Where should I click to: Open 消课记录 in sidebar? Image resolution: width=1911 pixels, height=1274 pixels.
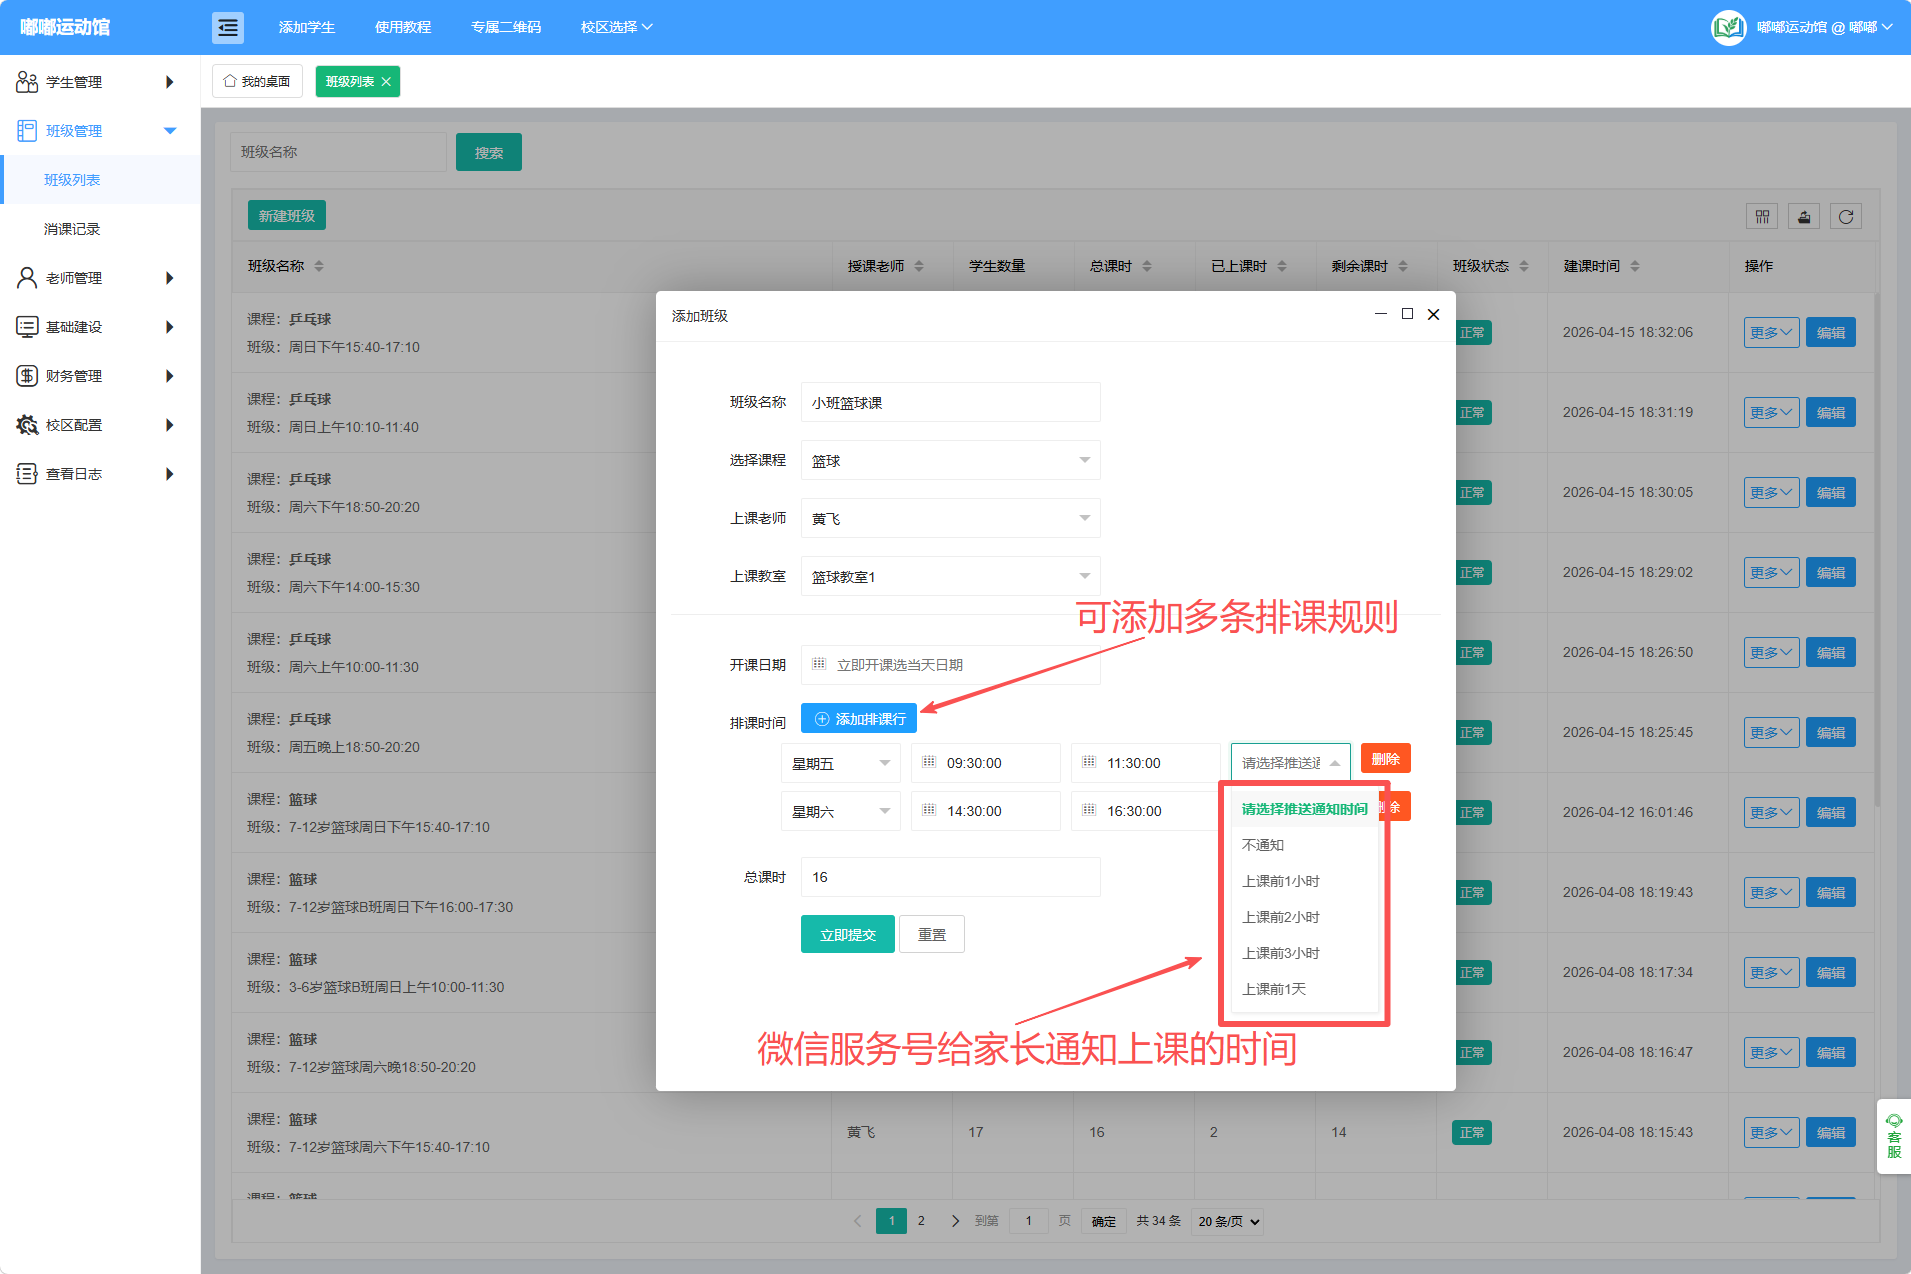coord(100,229)
